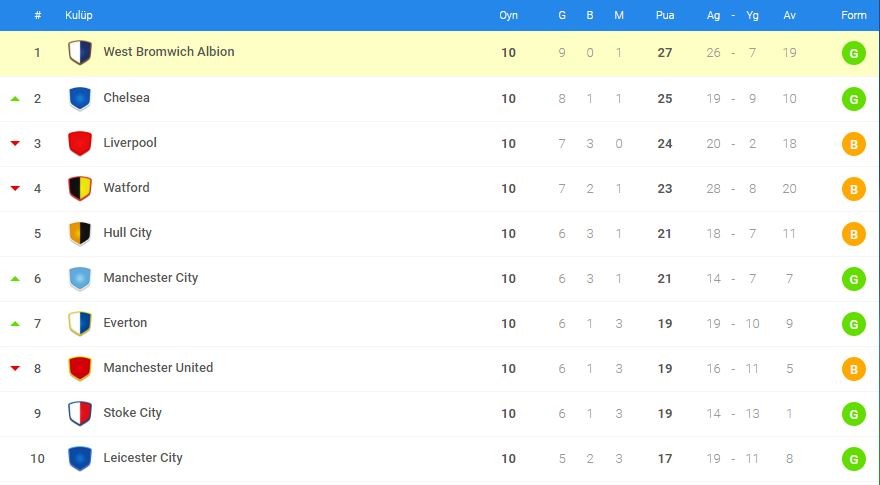Click red down arrow beside Watford rank
880x485 pixels.
(x=15, y=188)
